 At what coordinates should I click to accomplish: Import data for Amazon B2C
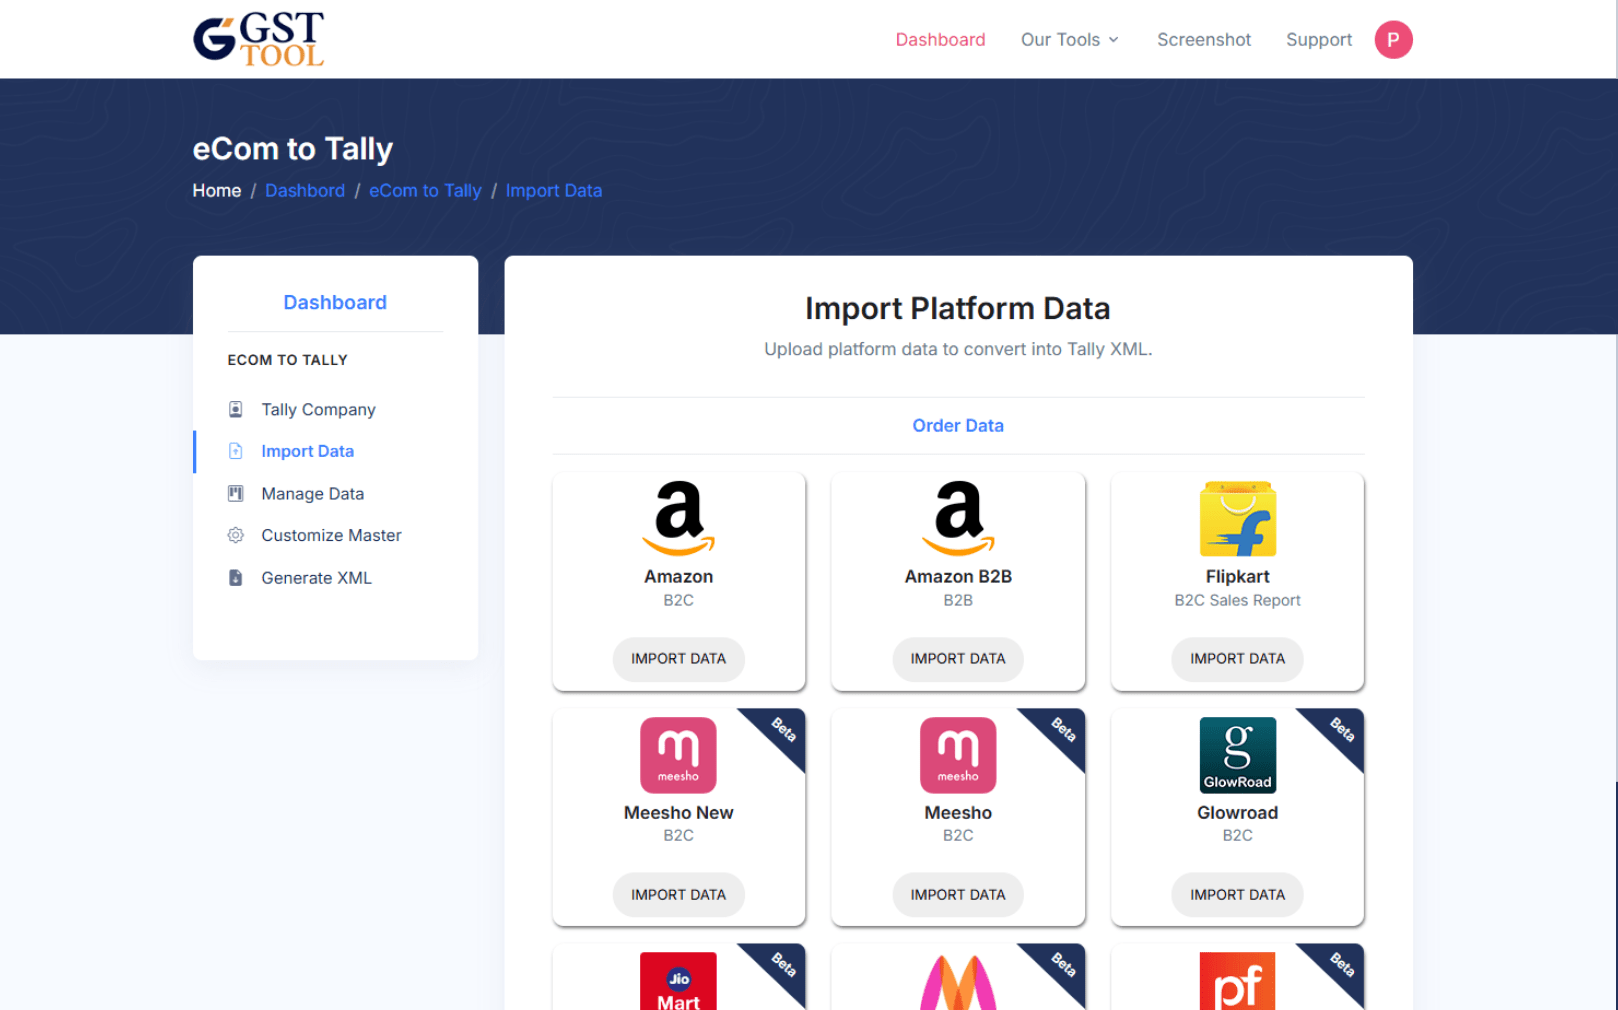[679, 658]
